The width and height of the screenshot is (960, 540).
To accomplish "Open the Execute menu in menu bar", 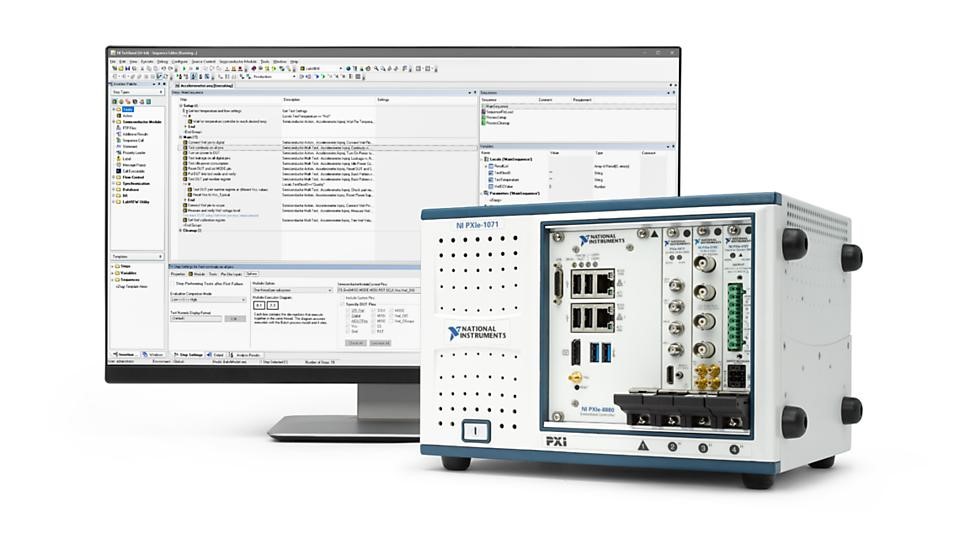I will pyautogui.click(x=147, y=62).
